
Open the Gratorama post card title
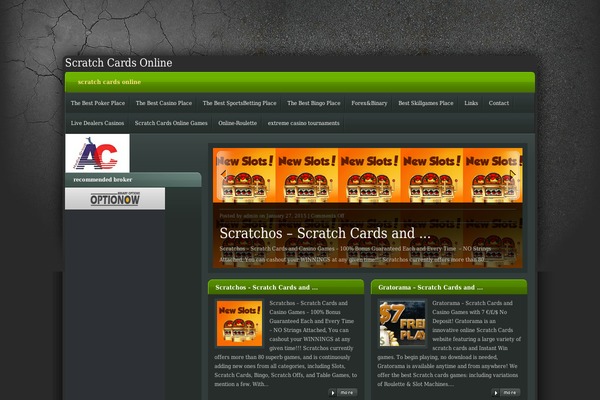[430, 287]
